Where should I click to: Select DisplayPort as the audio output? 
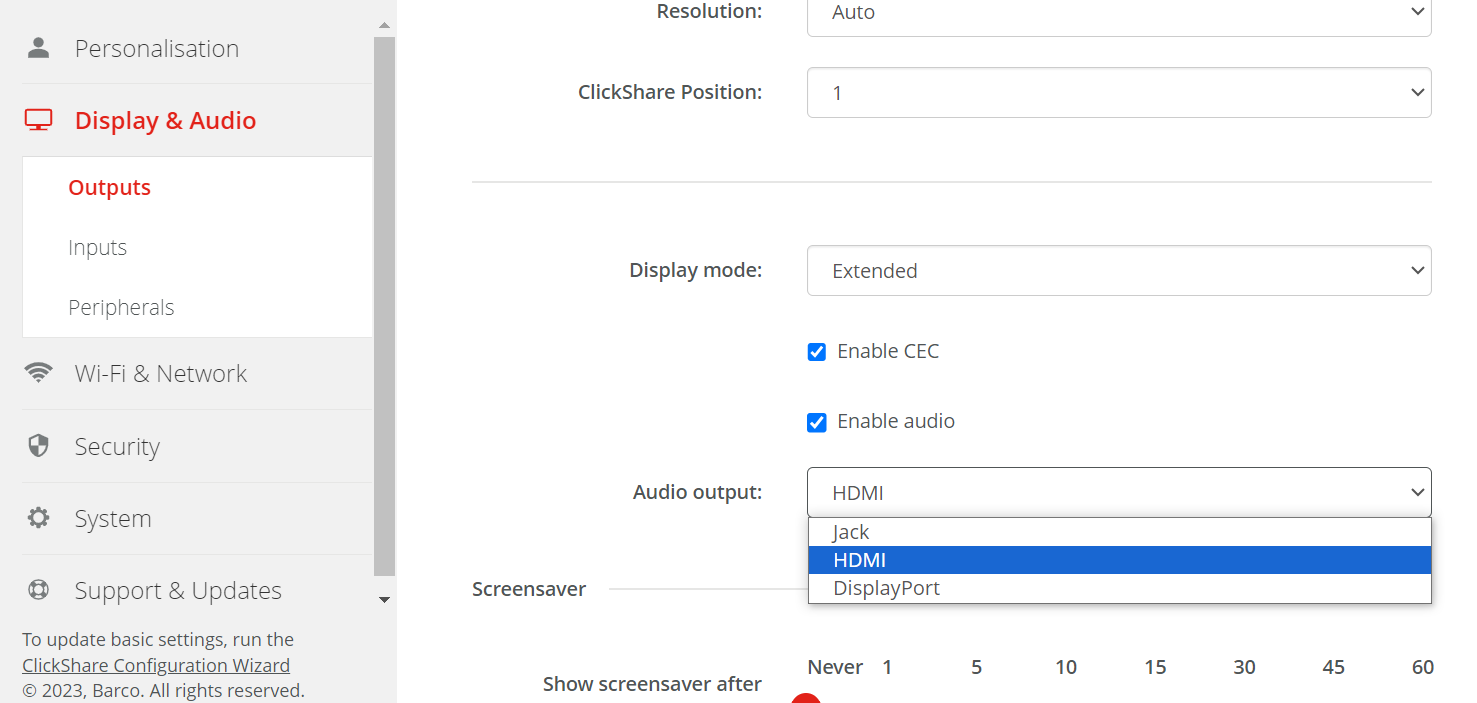(x=888, y=588)
